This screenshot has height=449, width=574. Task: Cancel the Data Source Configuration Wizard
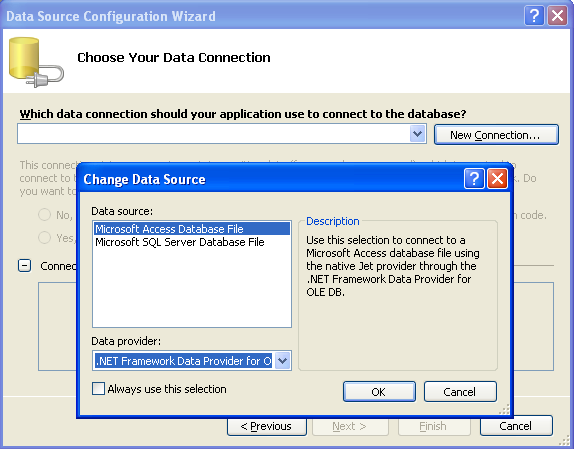(516, 426)
